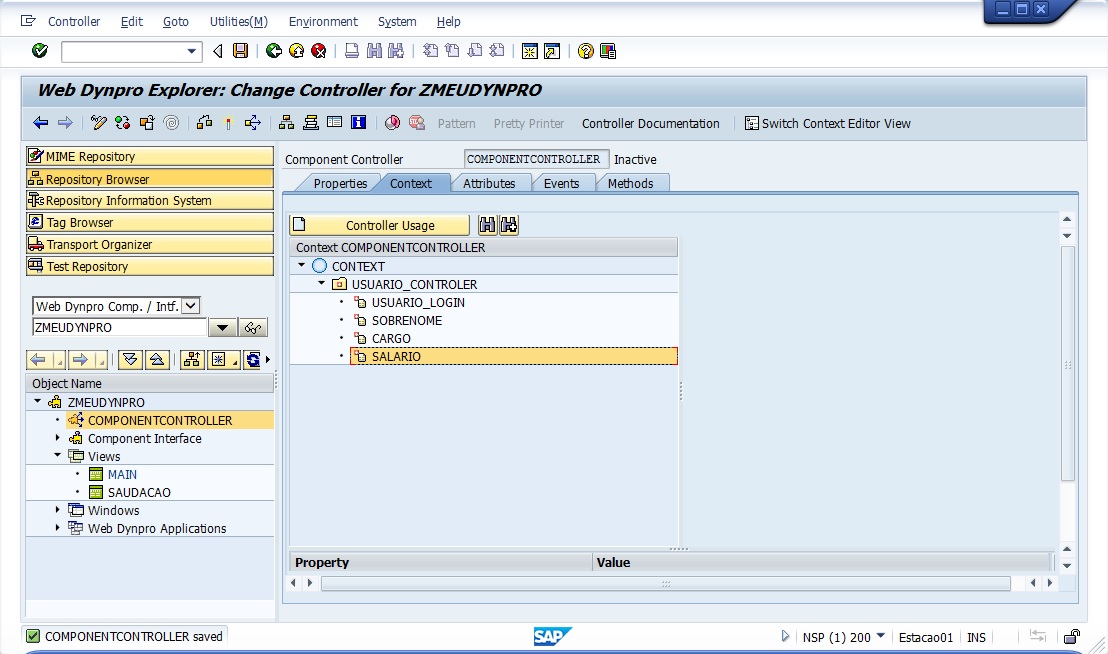Collapse the USUARIO_CONTROLER context node
The image size is (1108, 654).
pos(322,284)
